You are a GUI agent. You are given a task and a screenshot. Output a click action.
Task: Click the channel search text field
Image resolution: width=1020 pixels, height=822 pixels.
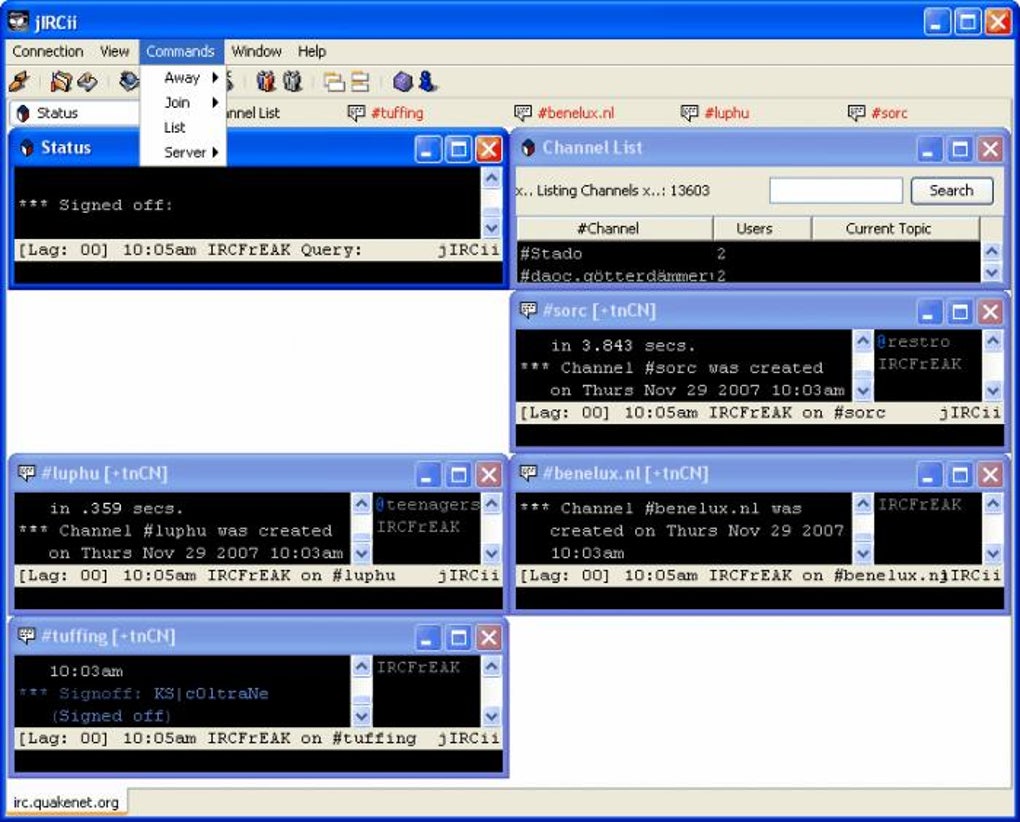[836, 191]
